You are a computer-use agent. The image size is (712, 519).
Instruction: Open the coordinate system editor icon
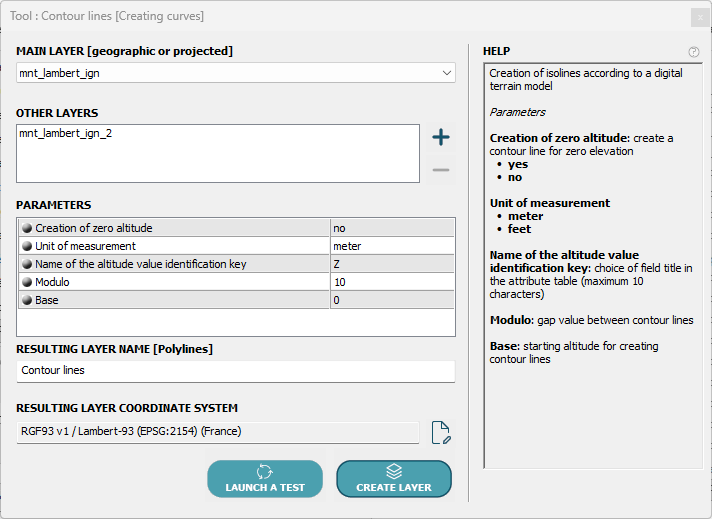[441, 432]
